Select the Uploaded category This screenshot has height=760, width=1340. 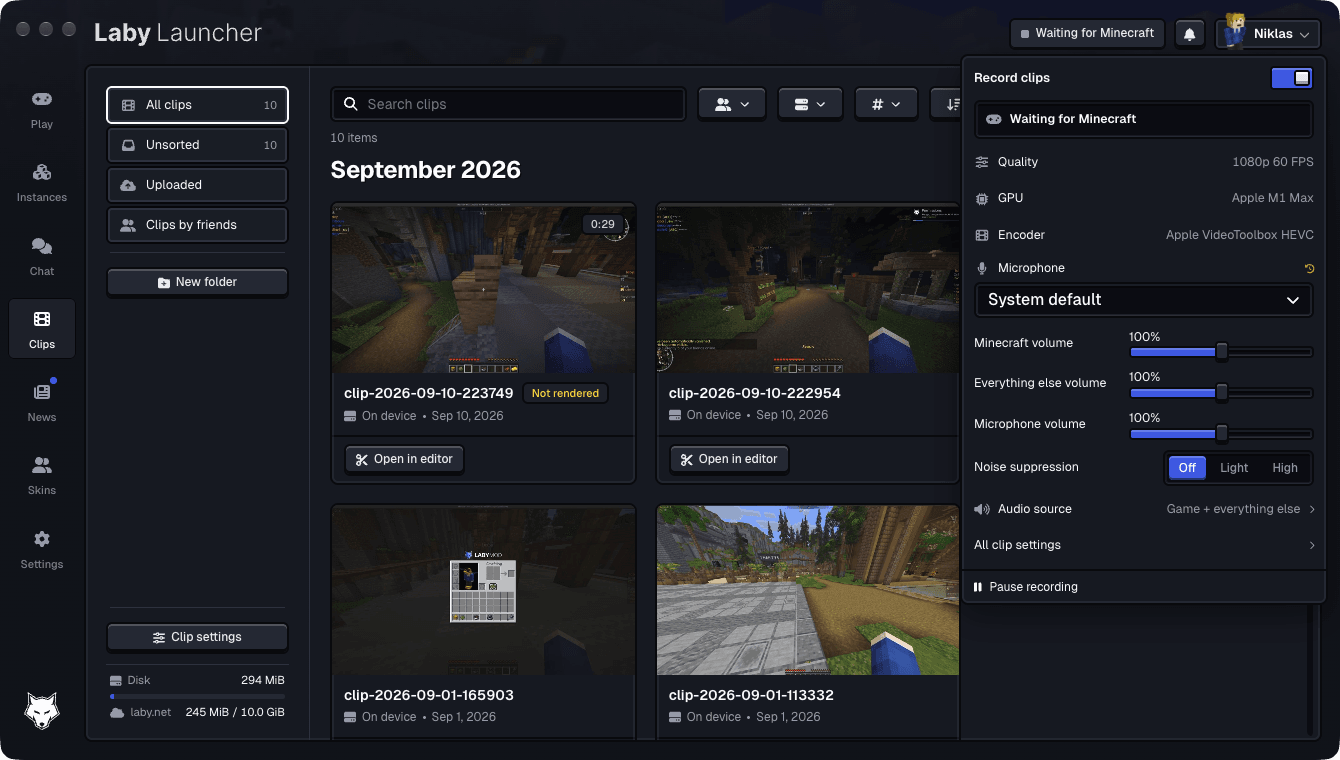pyautogui.click(x=197, y=185)
